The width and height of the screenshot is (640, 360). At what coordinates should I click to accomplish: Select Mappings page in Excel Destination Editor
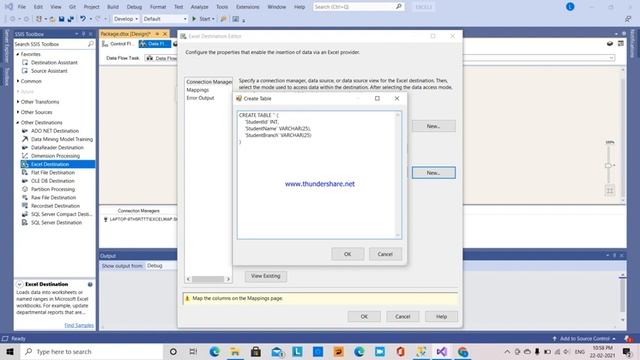click(x=198, y=90)
